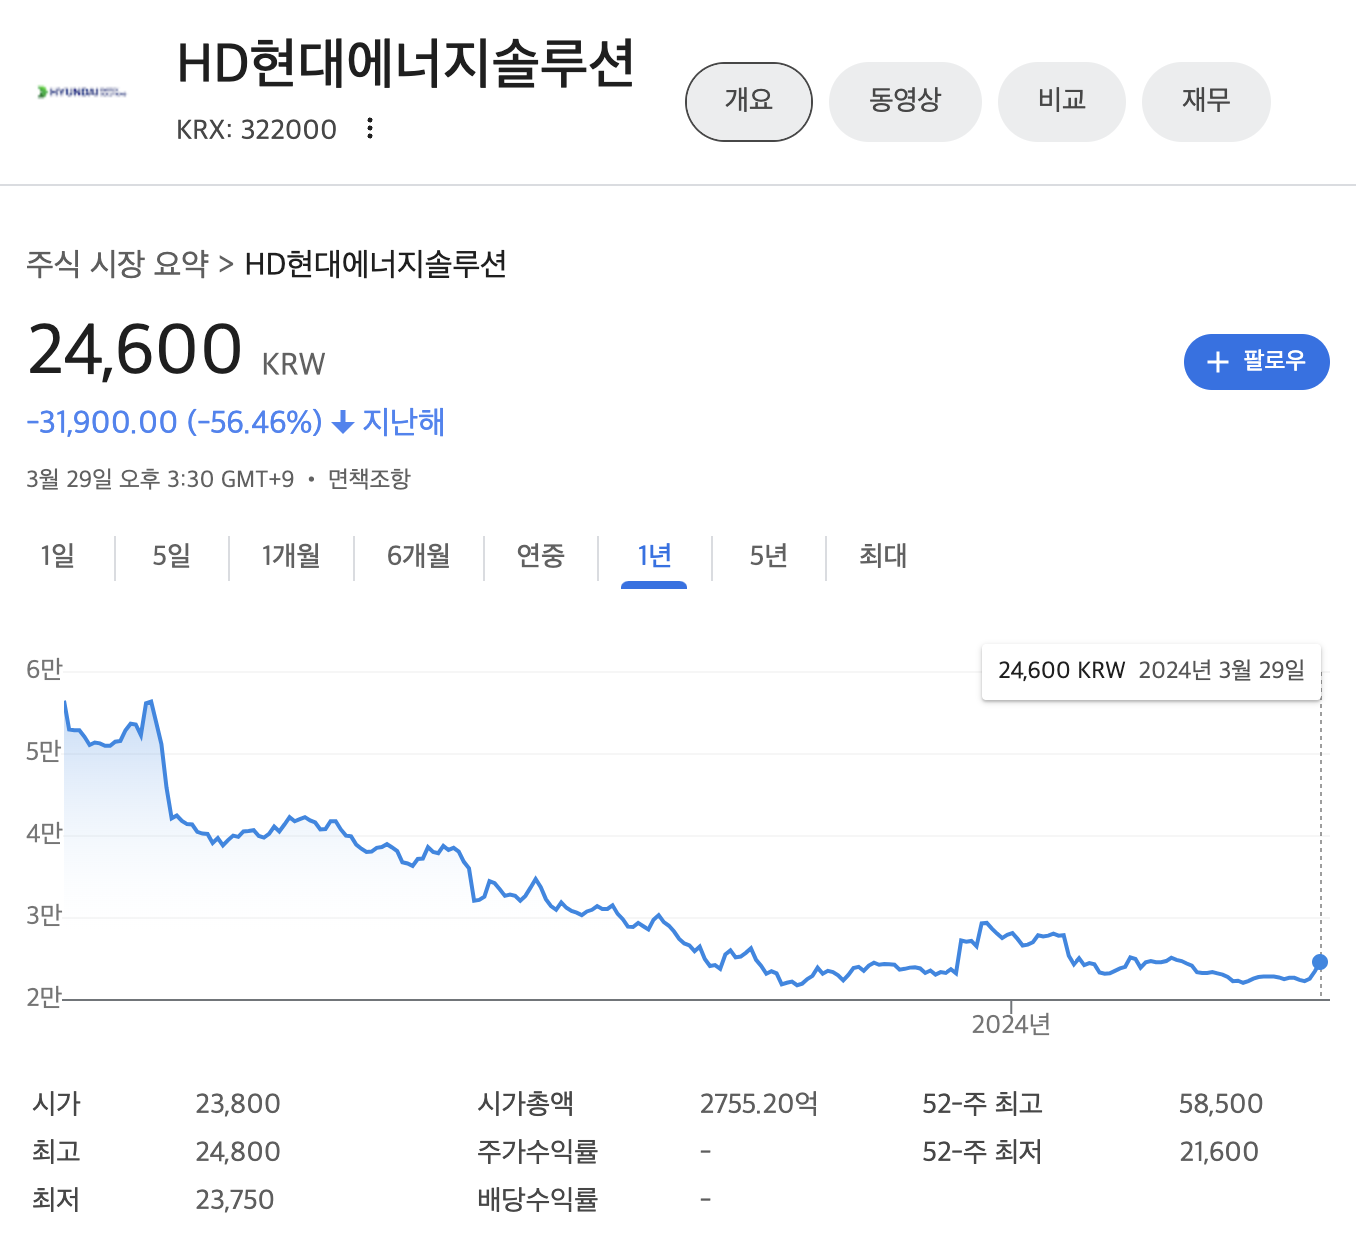The width and height of the screenshot is (1356, 1238).
Task: Click the 6만 y-axis label
Action: pyautogui.click(x=44, y=670)
